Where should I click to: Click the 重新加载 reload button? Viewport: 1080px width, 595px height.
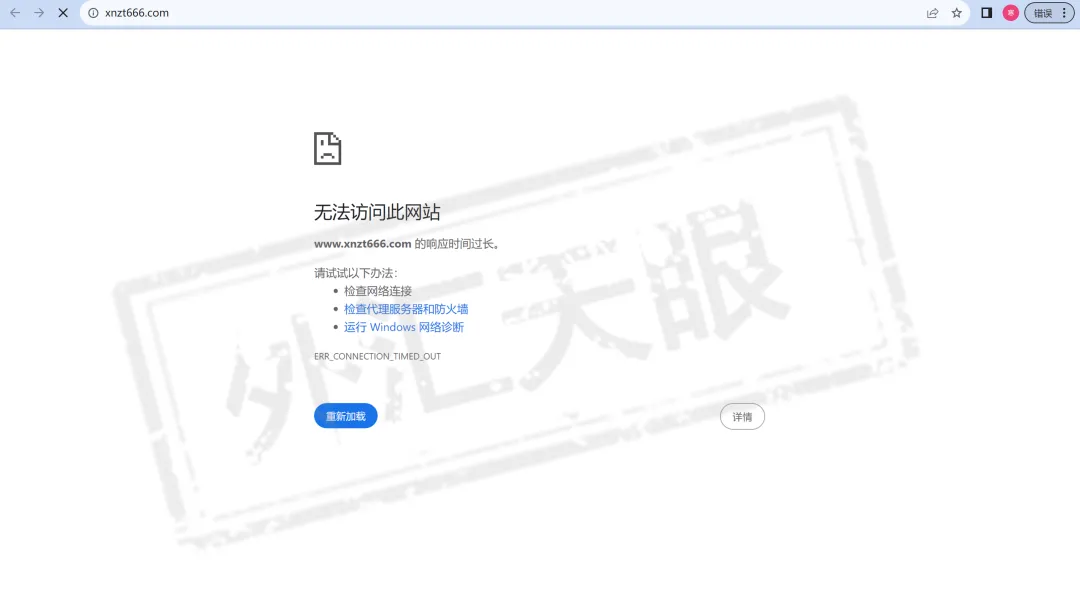346,416
